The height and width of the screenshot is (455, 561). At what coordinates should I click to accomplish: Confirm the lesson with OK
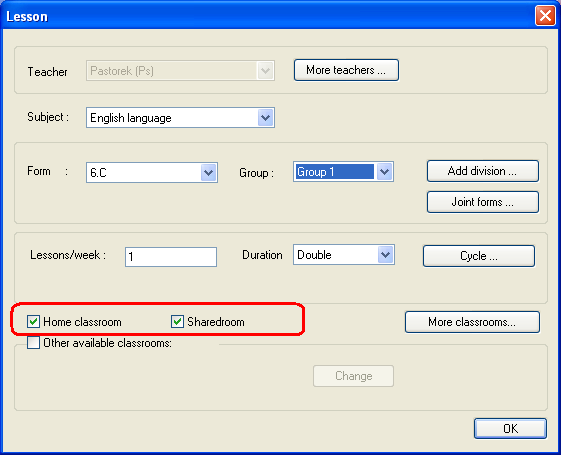click(x=510, y=429)
